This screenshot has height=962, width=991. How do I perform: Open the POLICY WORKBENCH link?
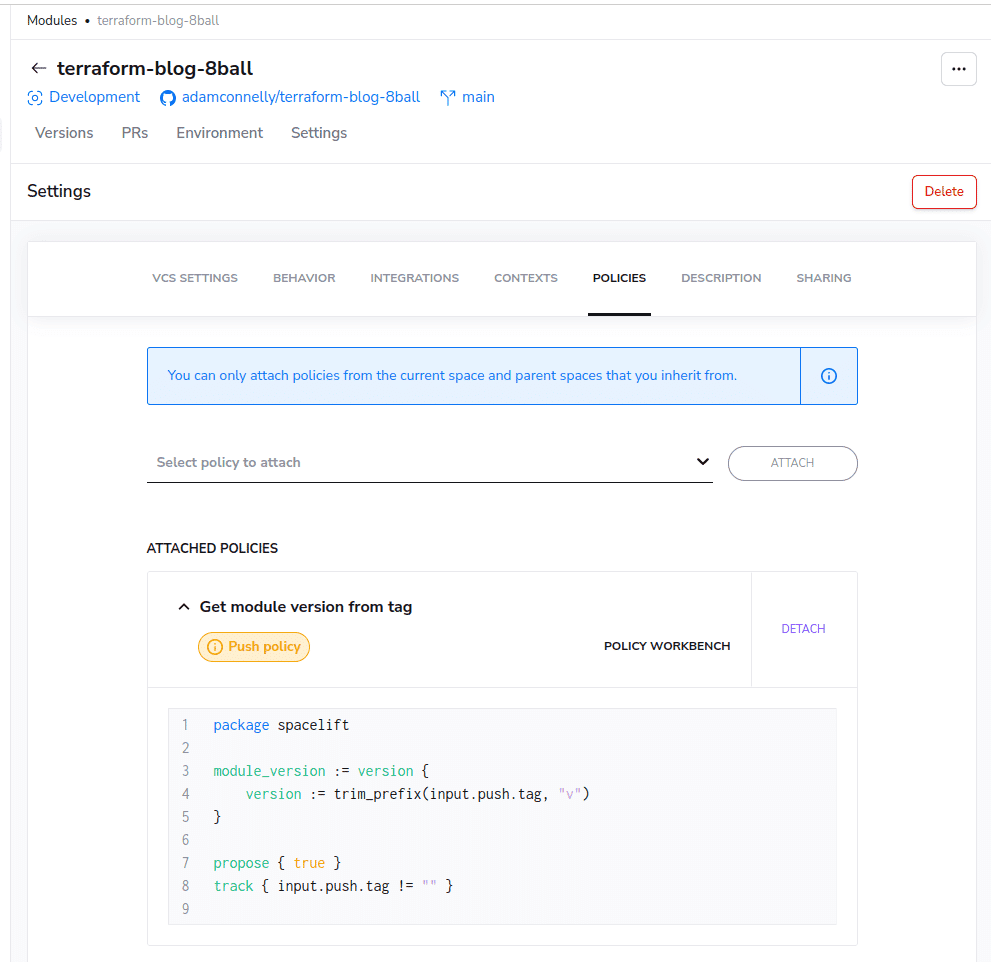click(667, 646)
